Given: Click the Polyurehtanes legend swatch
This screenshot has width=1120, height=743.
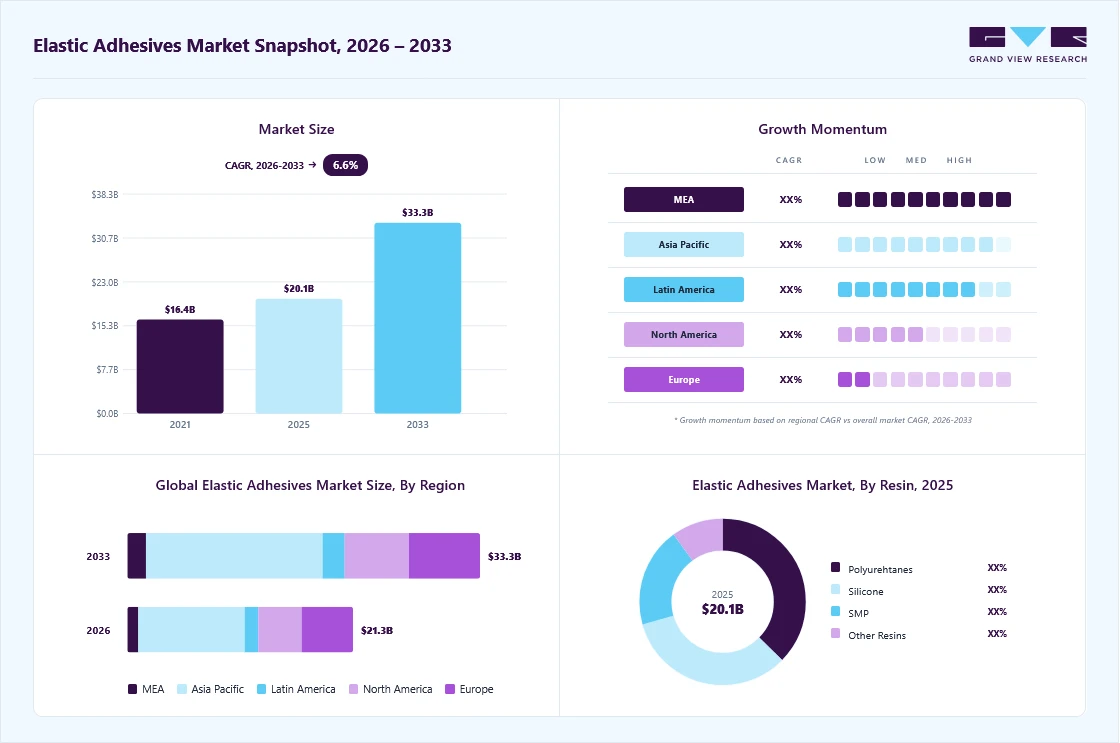Looking at the screenshot, I should point(835,567).
